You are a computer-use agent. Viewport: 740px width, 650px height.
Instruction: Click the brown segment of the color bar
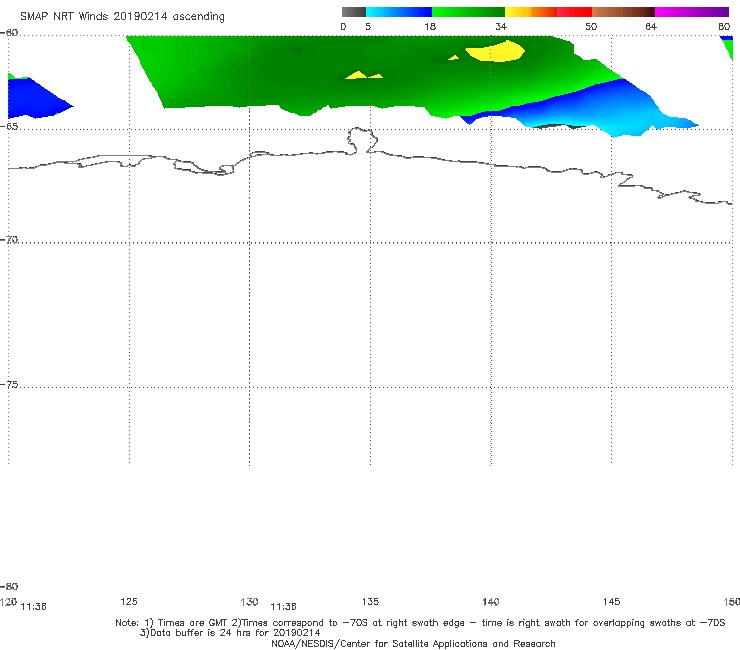point(623,12)
